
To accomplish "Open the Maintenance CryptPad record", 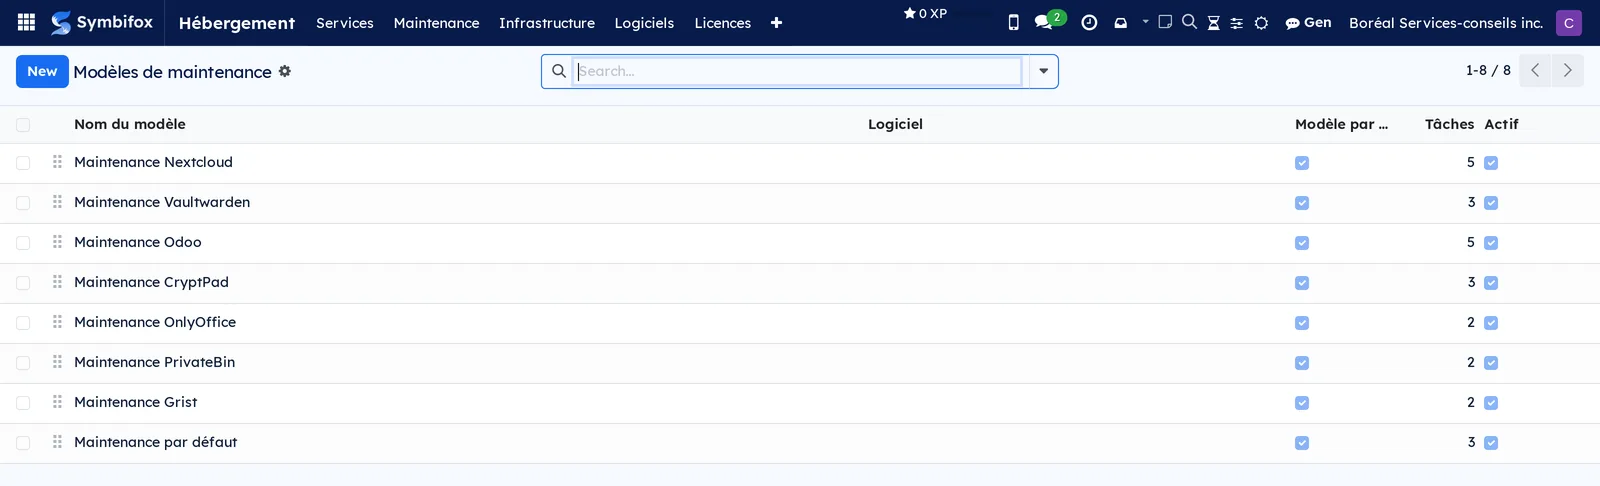I will coord(151,282).
